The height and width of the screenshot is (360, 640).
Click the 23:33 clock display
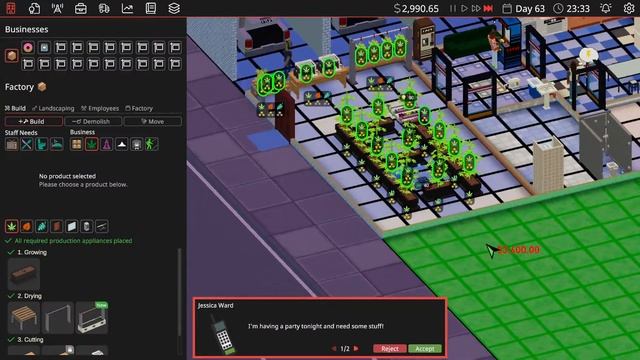(572, 9)
